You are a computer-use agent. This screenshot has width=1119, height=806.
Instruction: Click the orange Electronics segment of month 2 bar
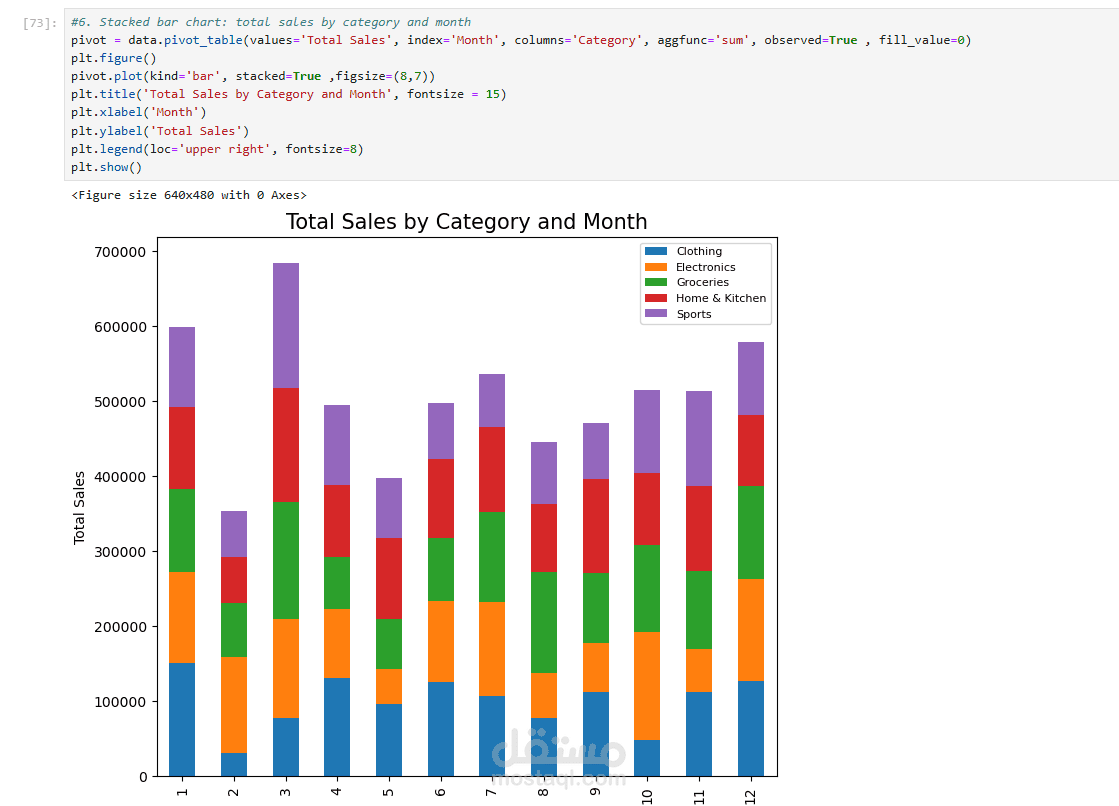point(233,705)
